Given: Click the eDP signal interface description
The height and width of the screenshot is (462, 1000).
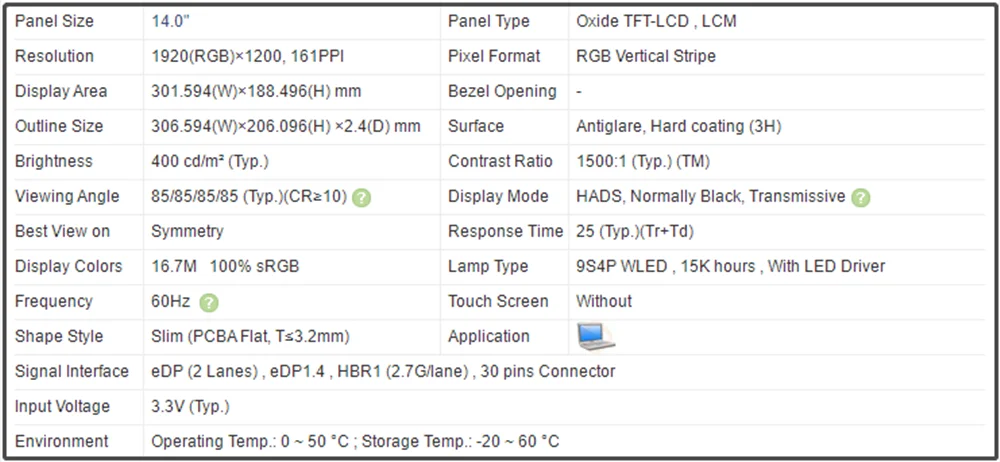Looking at the screenshot, I should point(383,371).
